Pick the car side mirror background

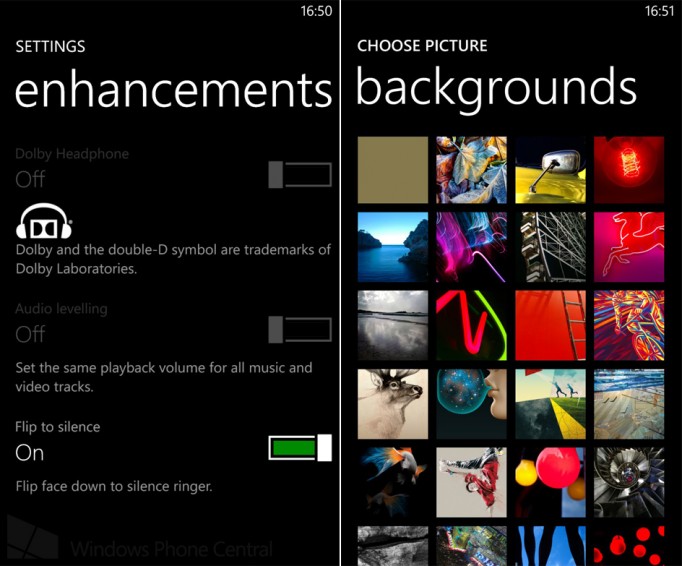[550, 170]
